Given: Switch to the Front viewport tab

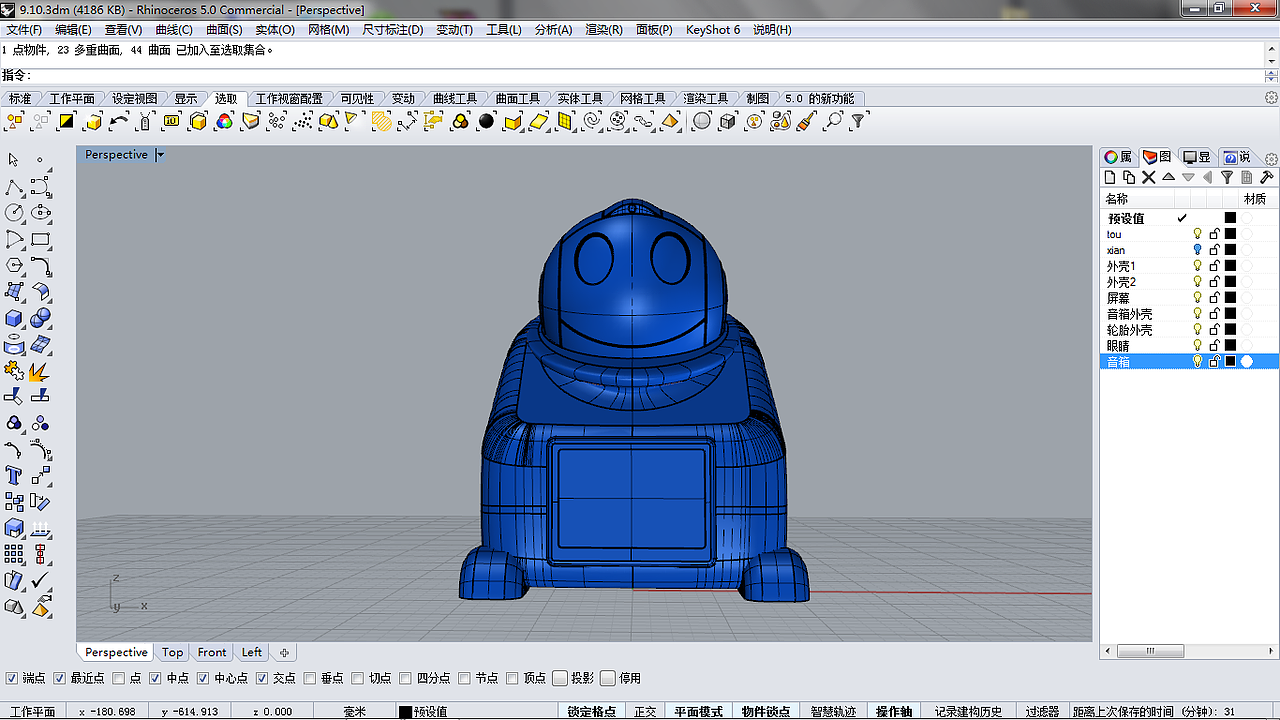Looking at the screenshot, I should [212, 652].
